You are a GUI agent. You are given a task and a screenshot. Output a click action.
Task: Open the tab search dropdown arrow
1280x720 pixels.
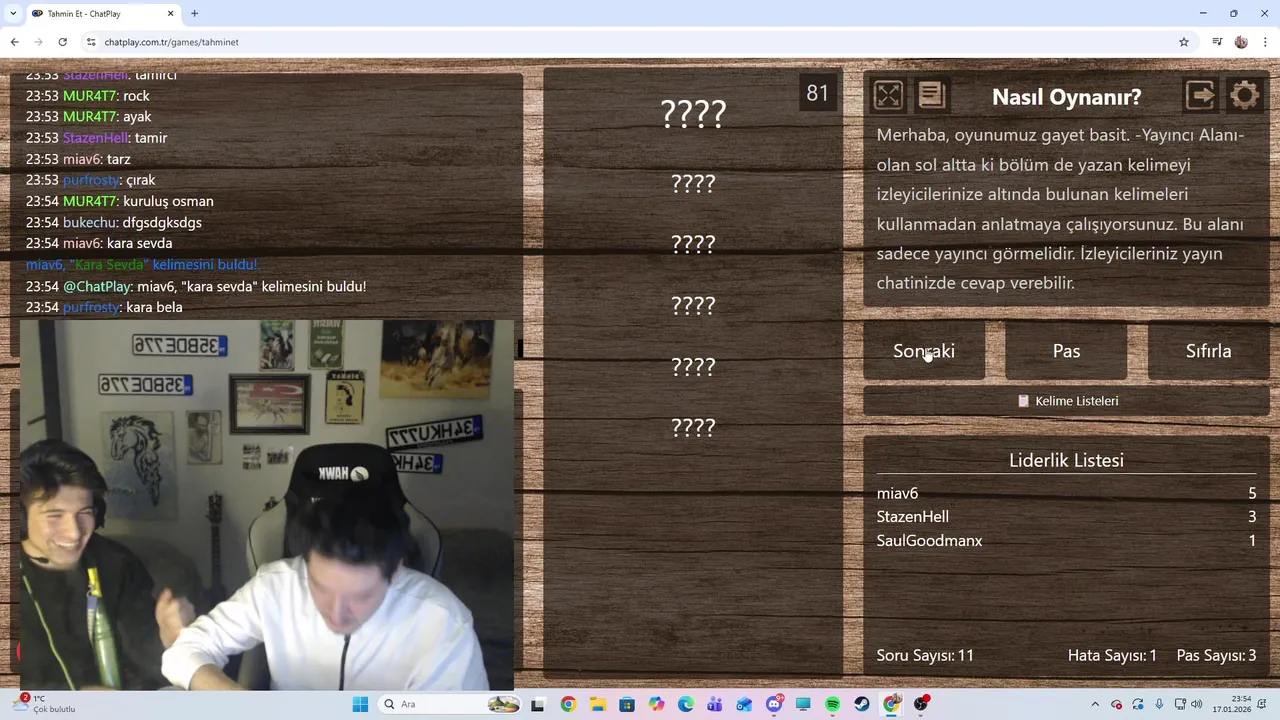coord(12,14)
